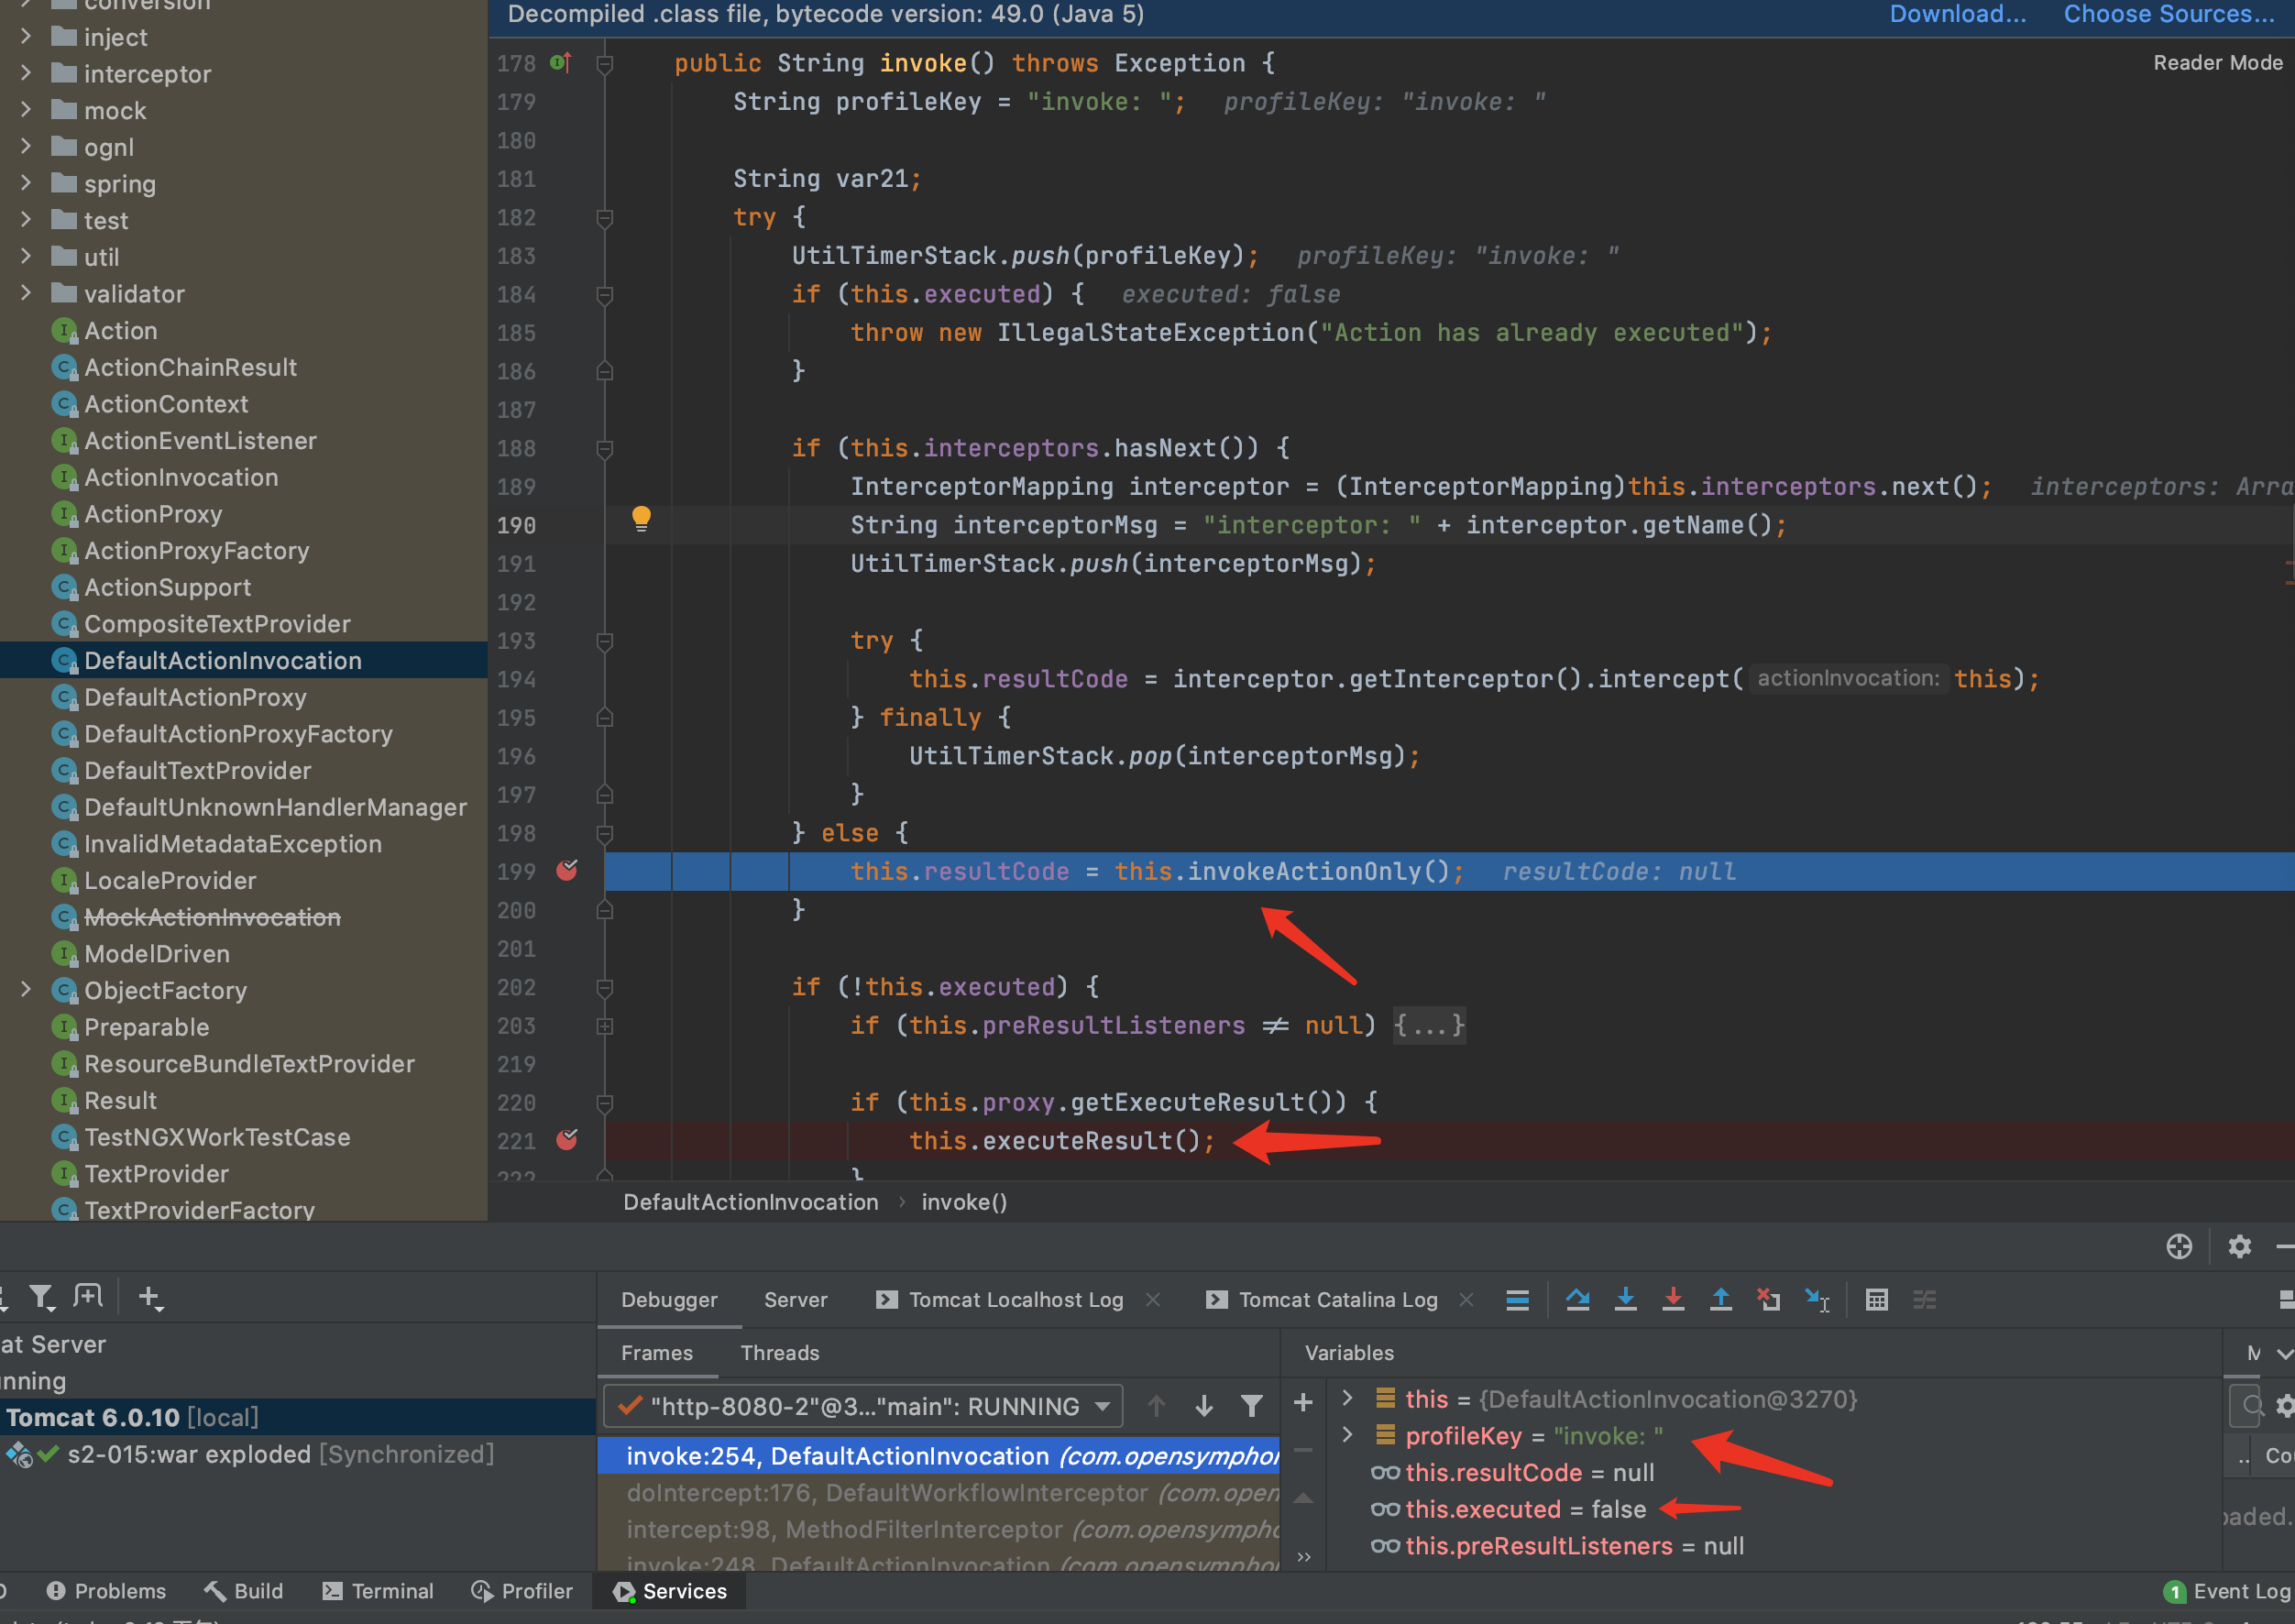
Task: Expand the profileKey variable node
Action: click(x=1347, y=1435)
